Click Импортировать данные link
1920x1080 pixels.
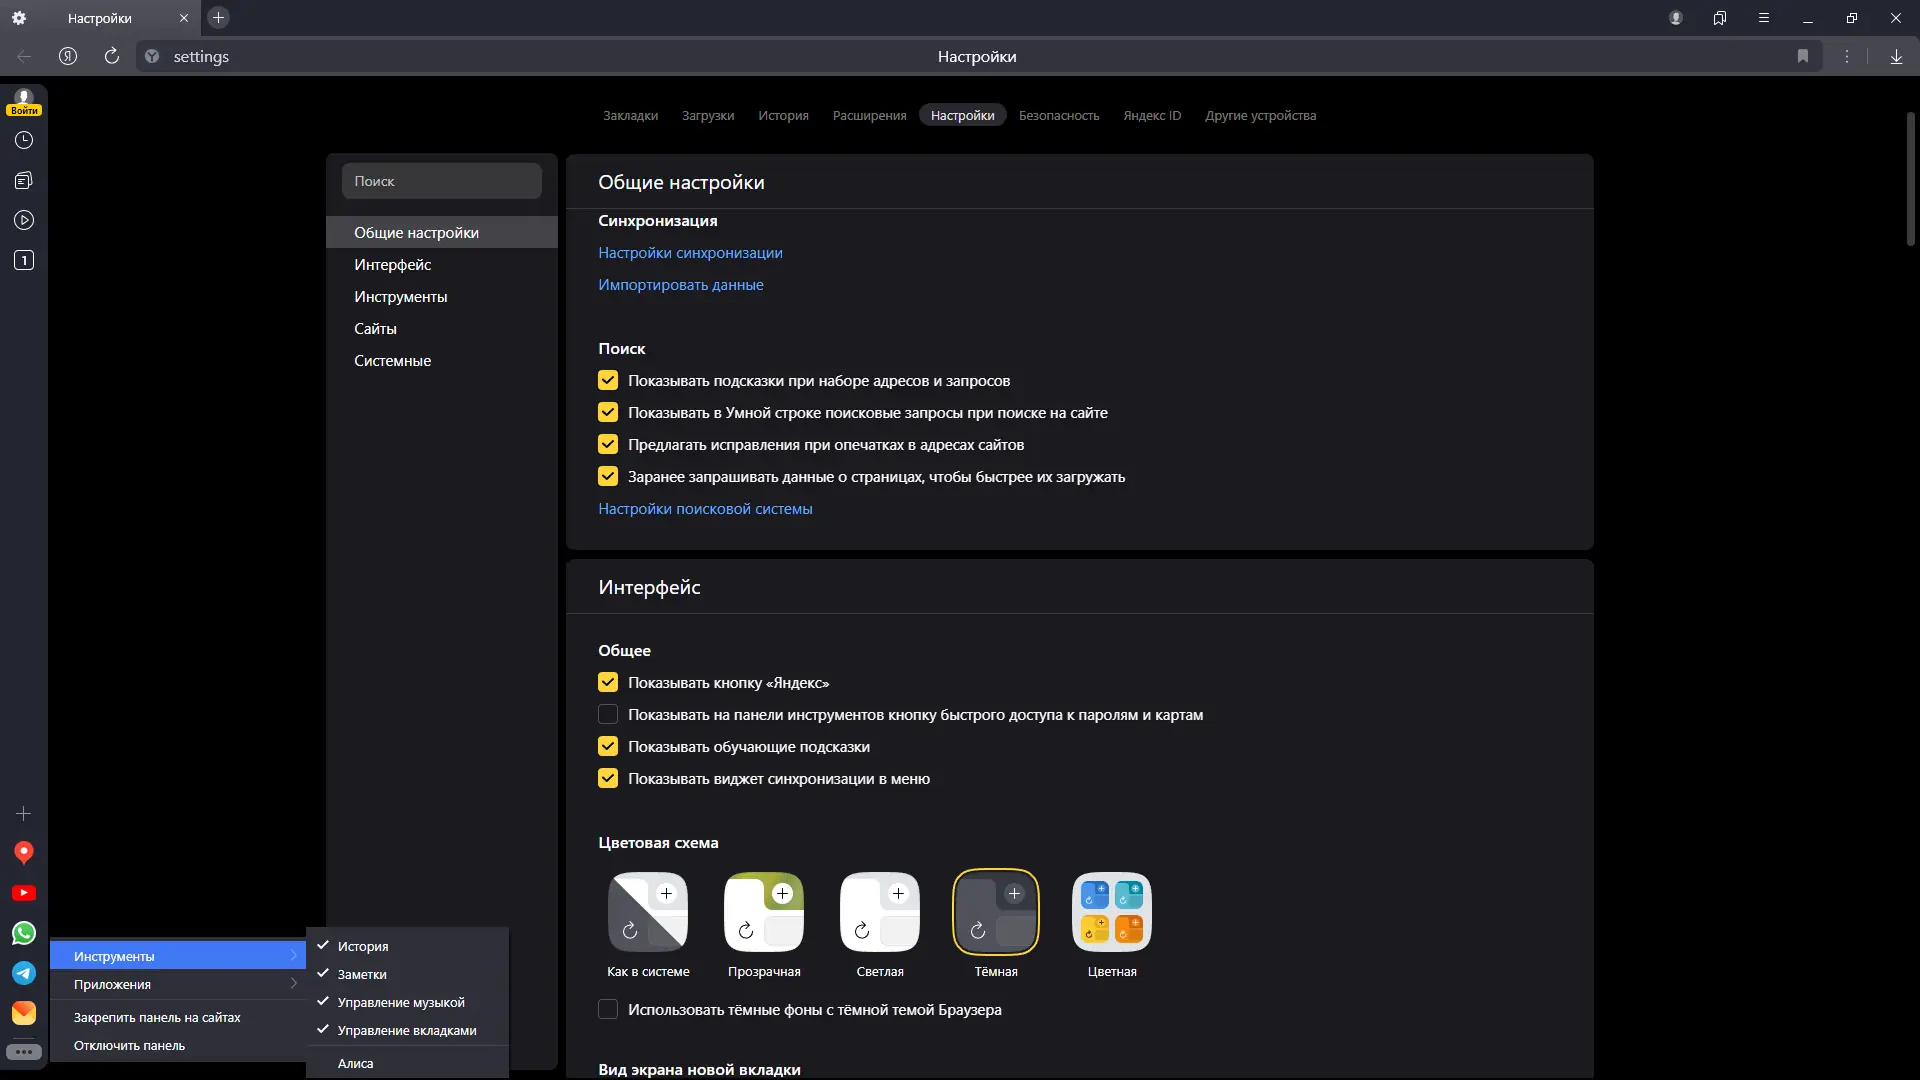click(680, 284)
